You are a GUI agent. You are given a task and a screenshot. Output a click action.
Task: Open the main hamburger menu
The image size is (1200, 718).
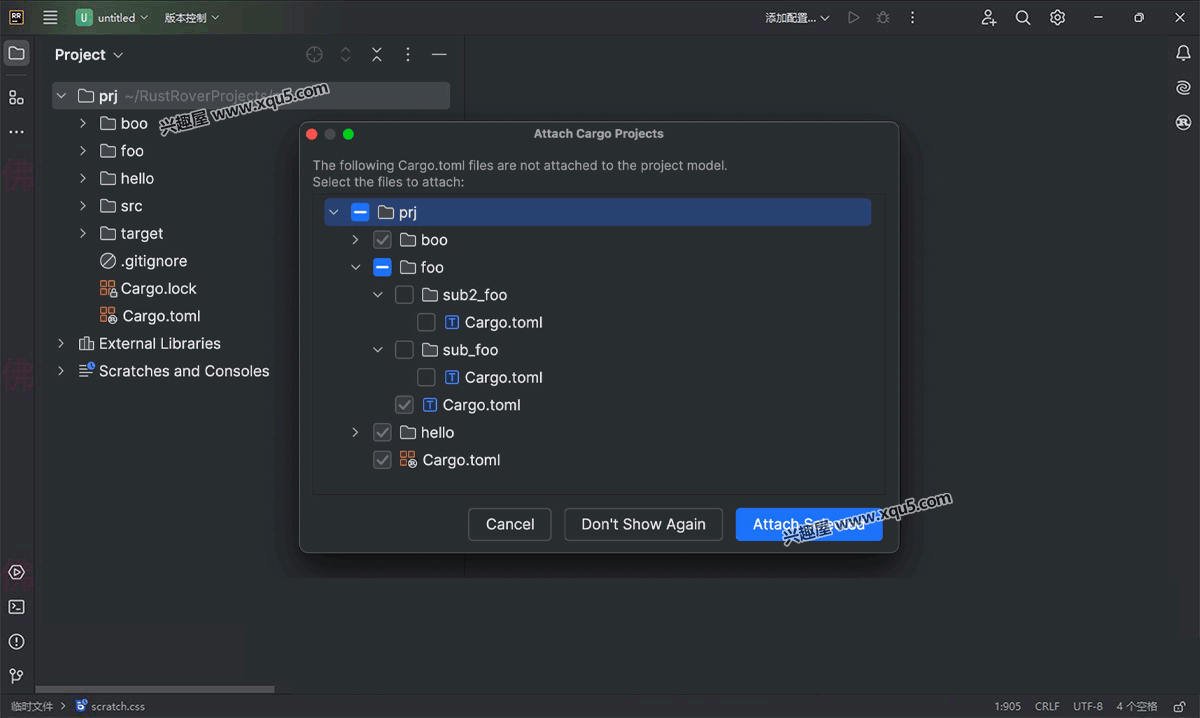click(x=50, y=17)
